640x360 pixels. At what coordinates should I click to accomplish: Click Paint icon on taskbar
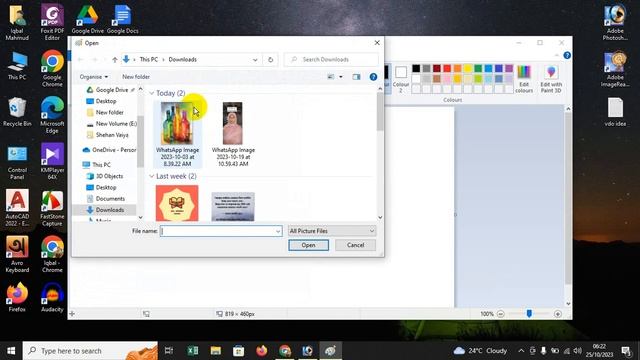tap(331, 351)
